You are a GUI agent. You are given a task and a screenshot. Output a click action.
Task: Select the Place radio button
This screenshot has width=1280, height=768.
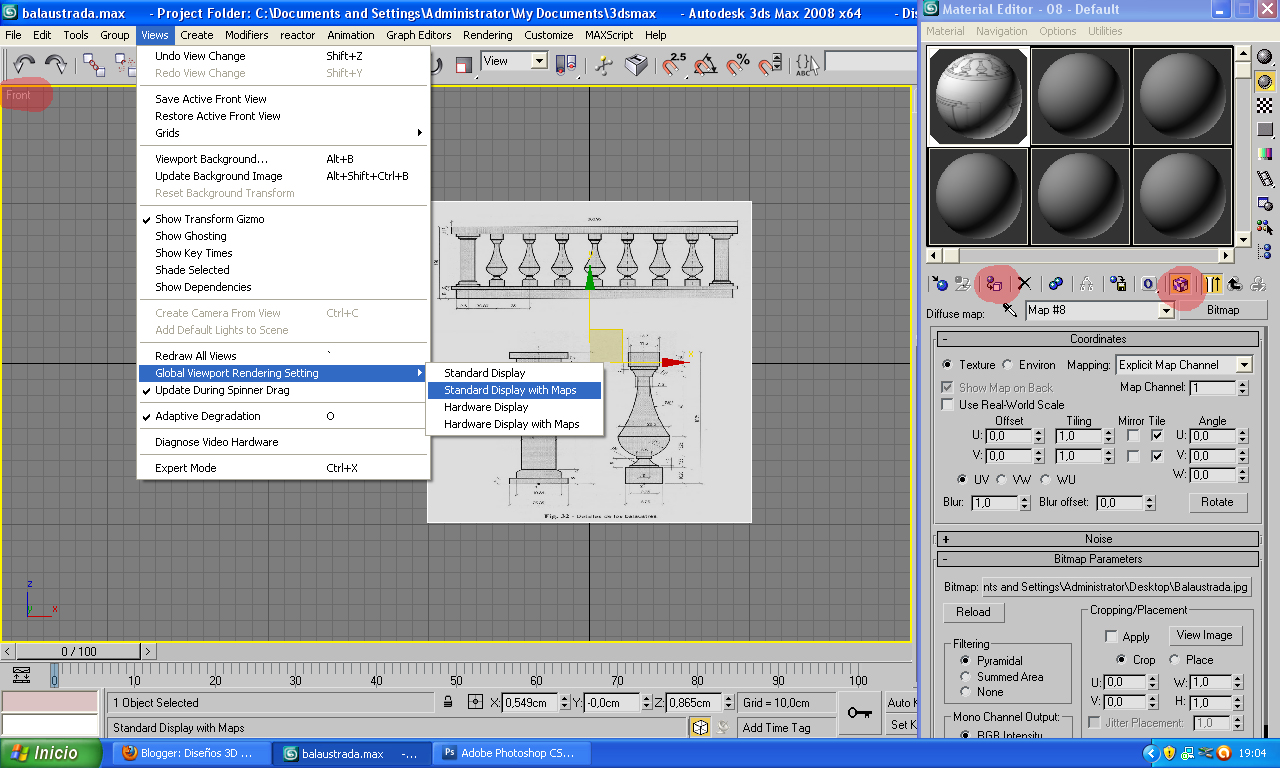click(x=1174, y=660)
